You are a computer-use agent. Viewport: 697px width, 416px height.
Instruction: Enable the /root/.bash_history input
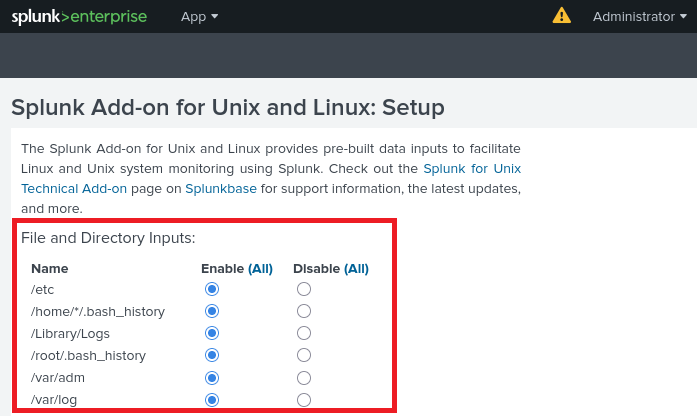click(x=211, y=355)
